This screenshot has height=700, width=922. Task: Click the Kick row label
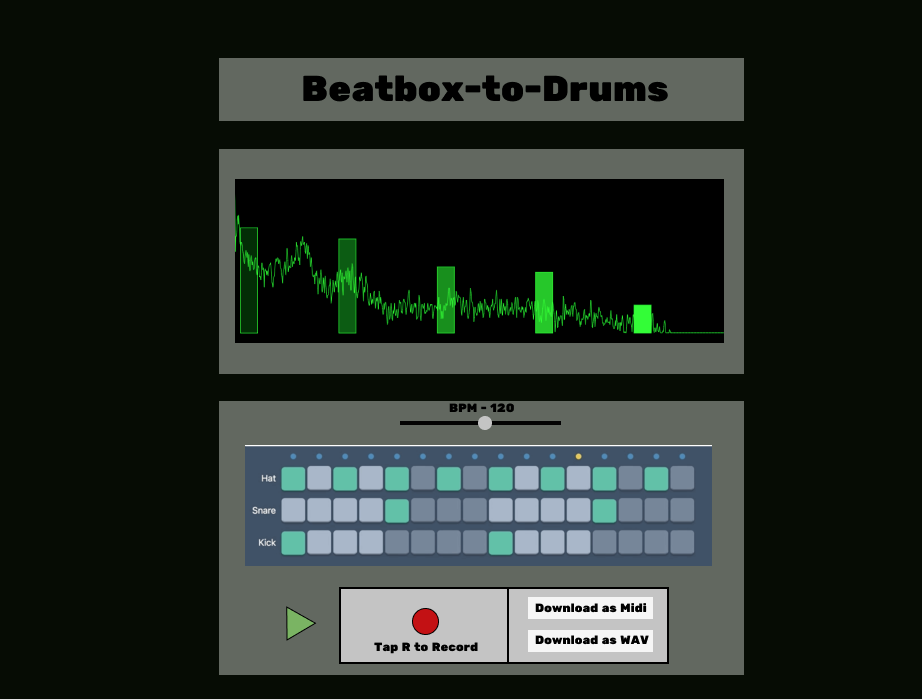point(267,542)
